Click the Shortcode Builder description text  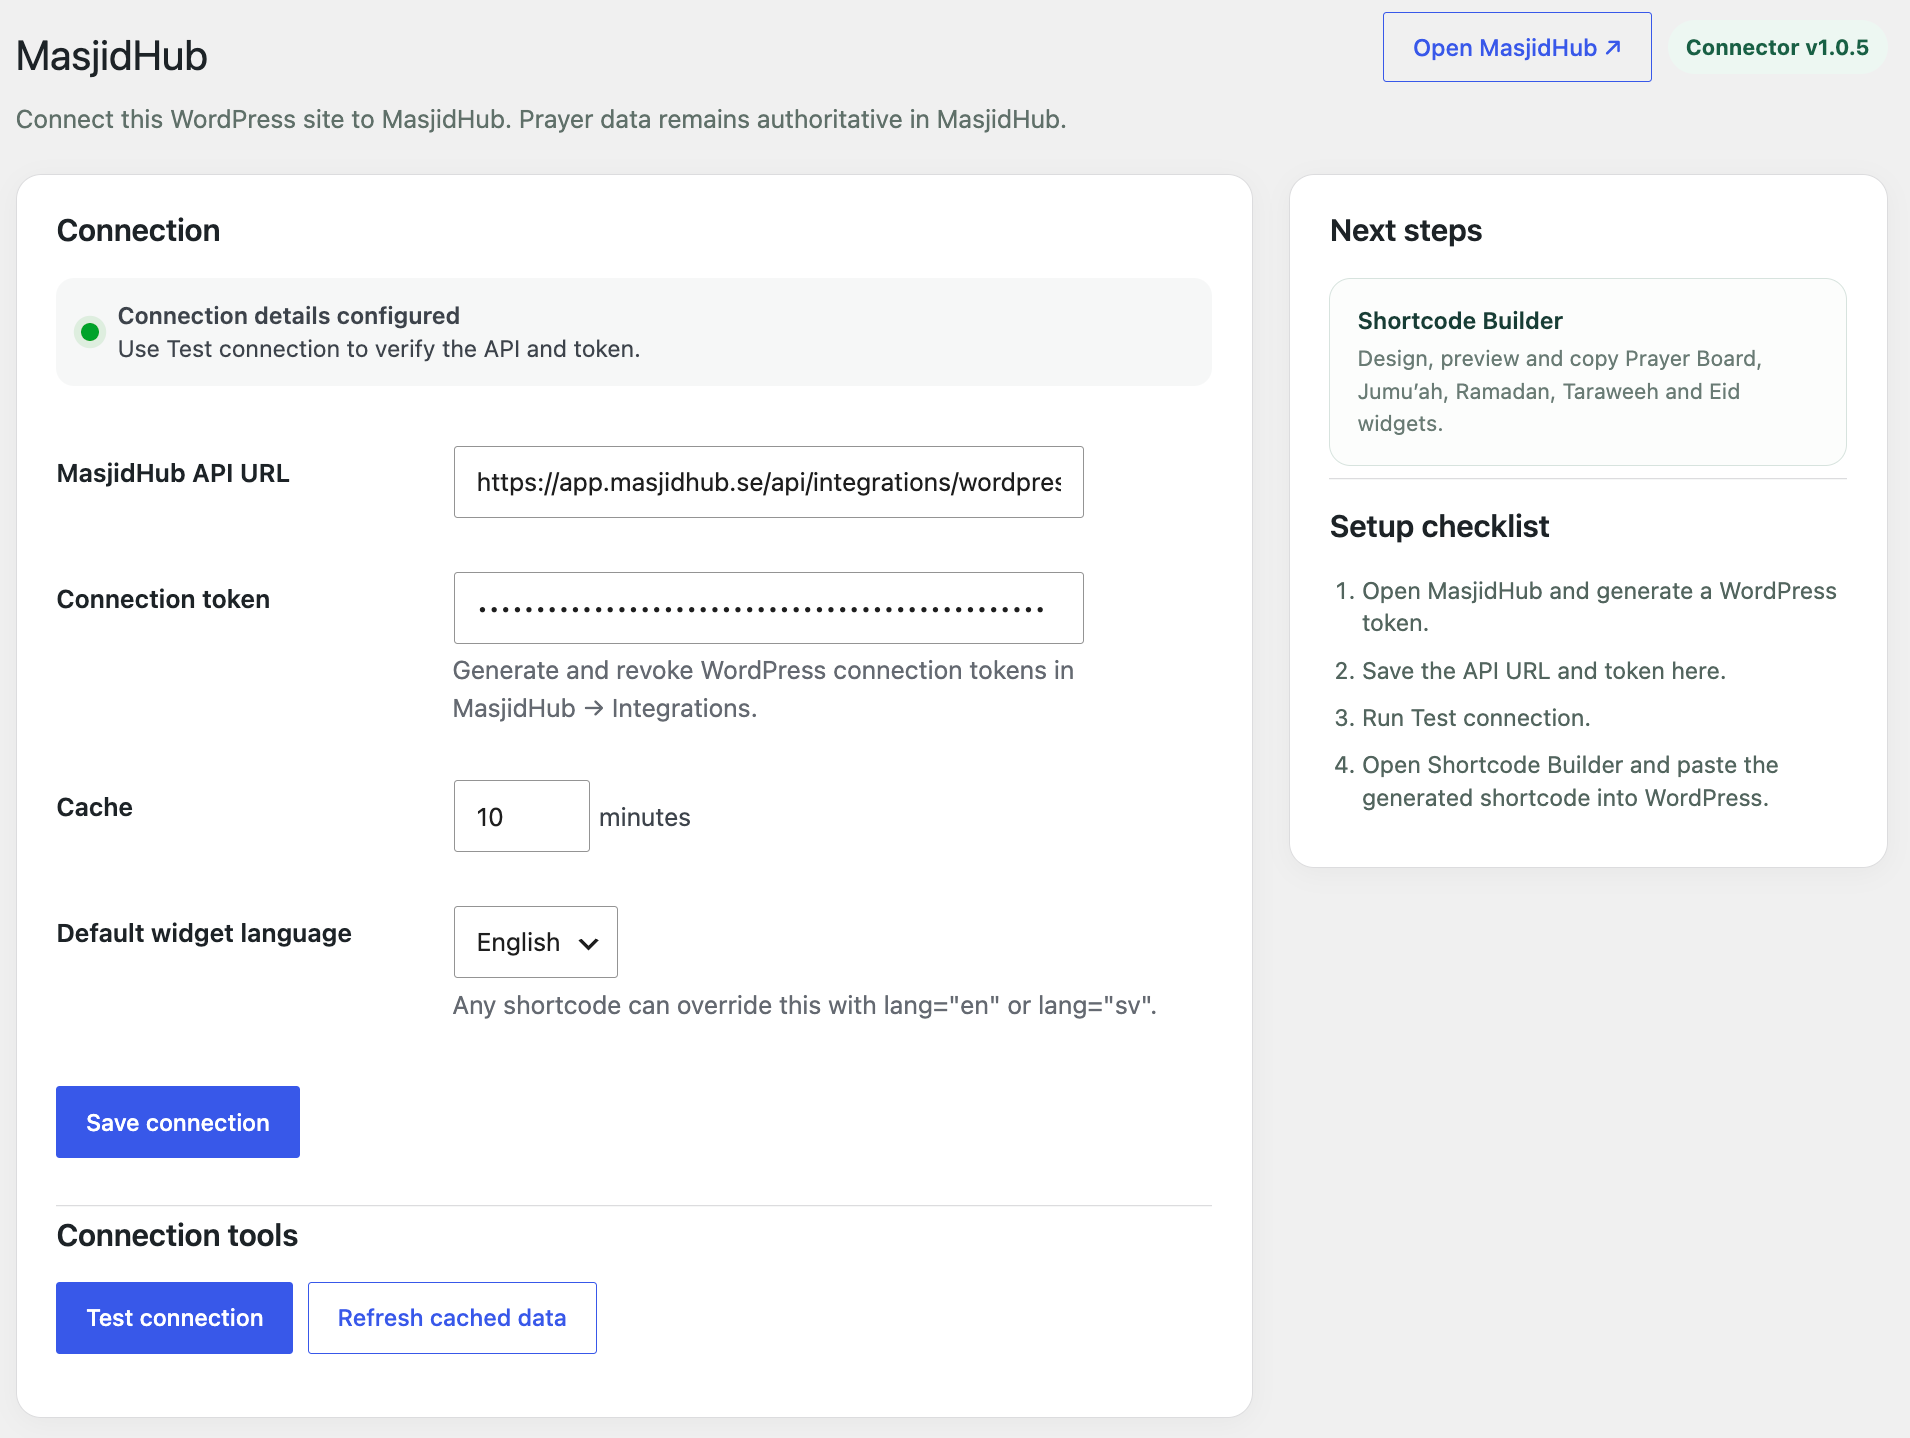pos(1559,391)
